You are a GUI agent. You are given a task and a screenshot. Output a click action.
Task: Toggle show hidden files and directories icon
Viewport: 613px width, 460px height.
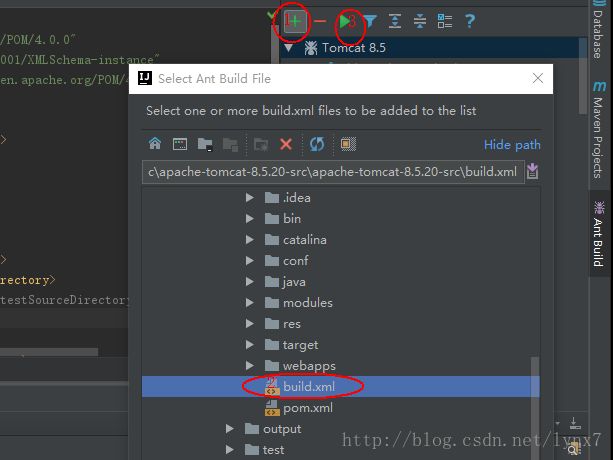point(348,144)
